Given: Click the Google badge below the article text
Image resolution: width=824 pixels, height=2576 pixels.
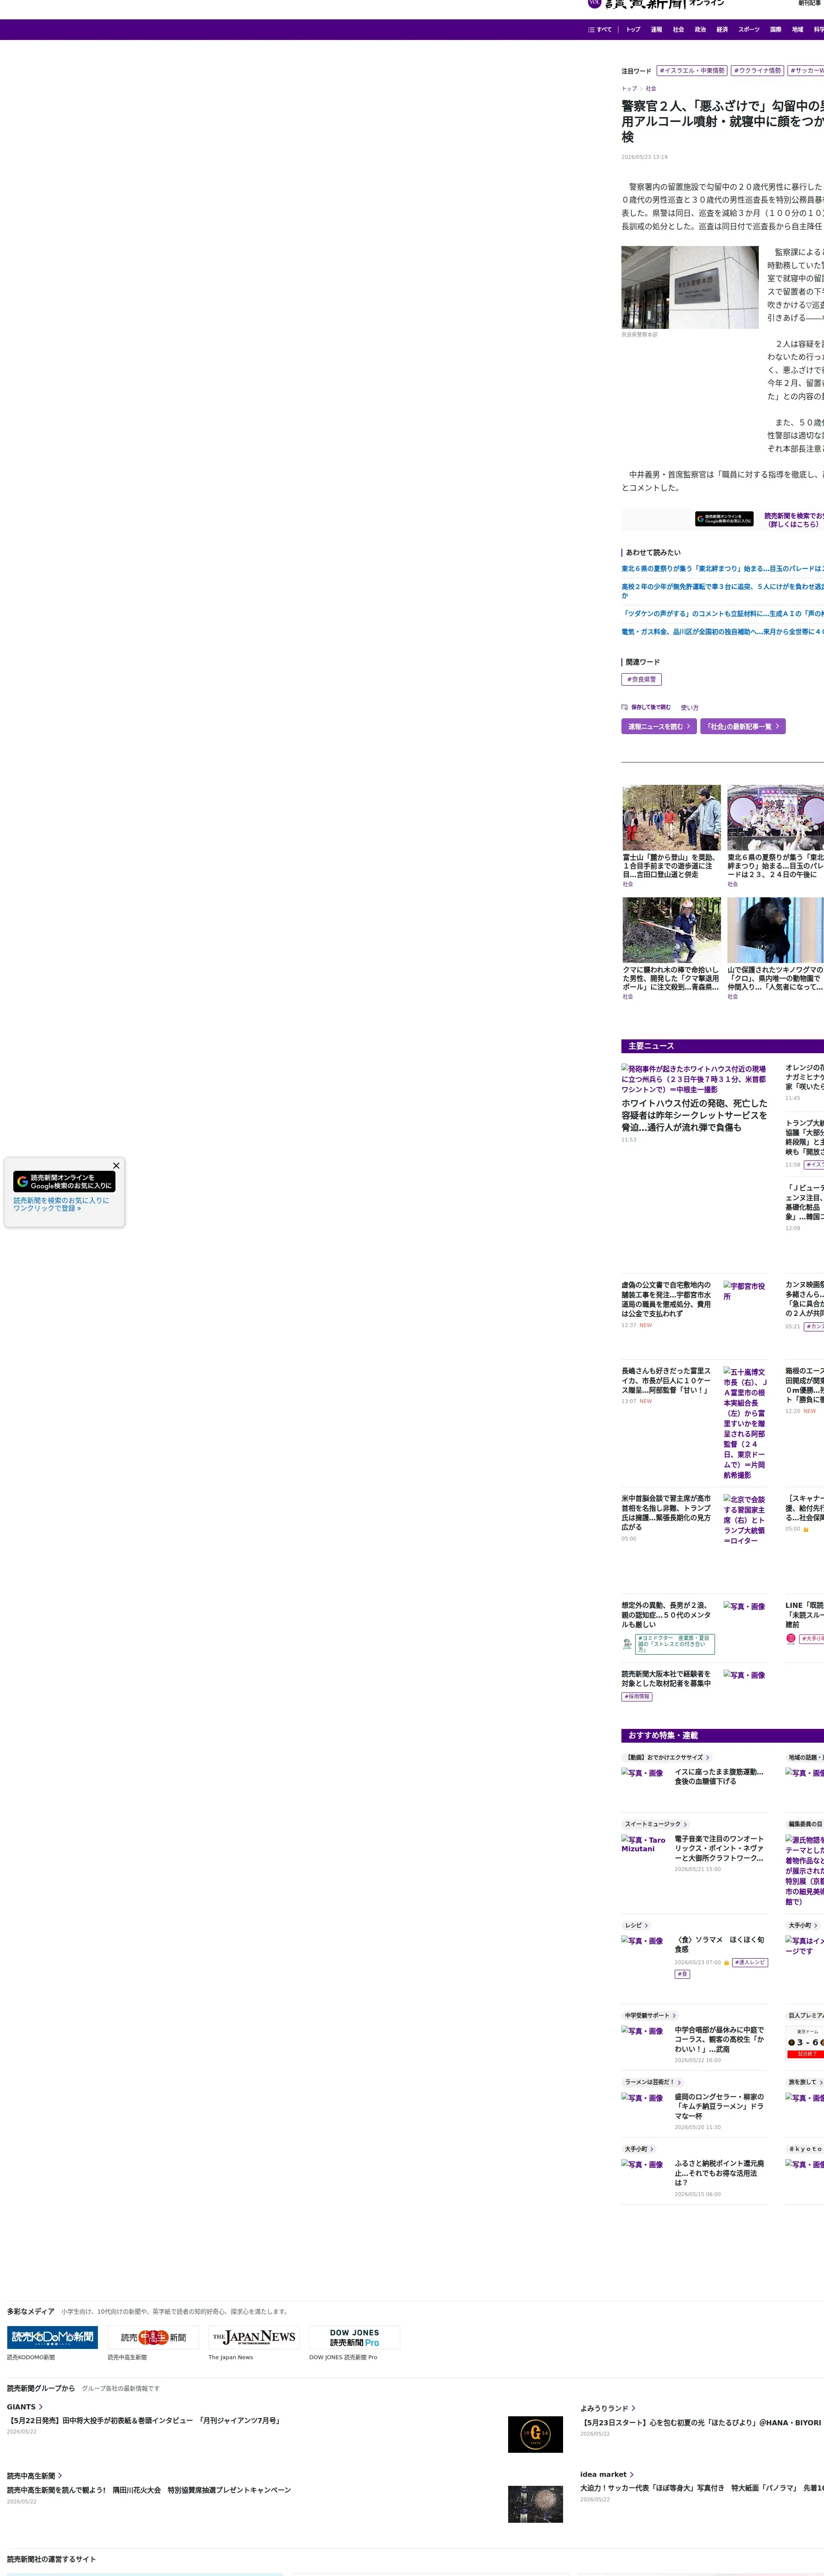Looking at the screenshot, I should [724, 519].
